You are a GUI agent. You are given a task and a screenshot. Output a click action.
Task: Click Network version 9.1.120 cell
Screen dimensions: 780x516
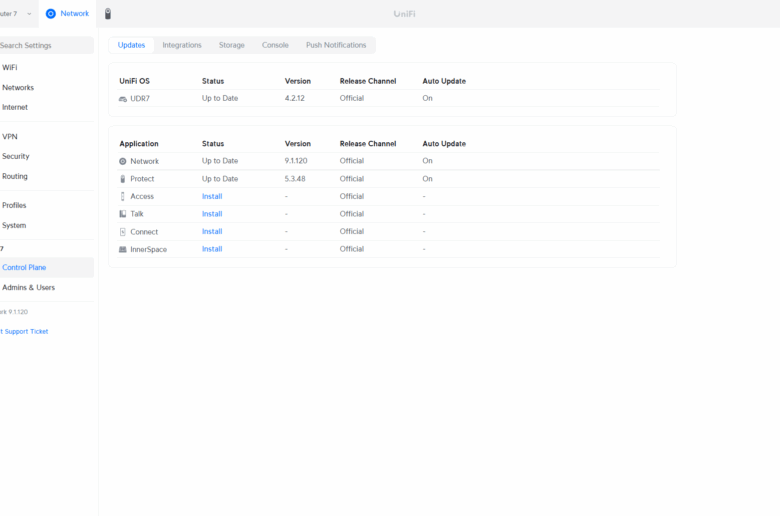[296, 161]
